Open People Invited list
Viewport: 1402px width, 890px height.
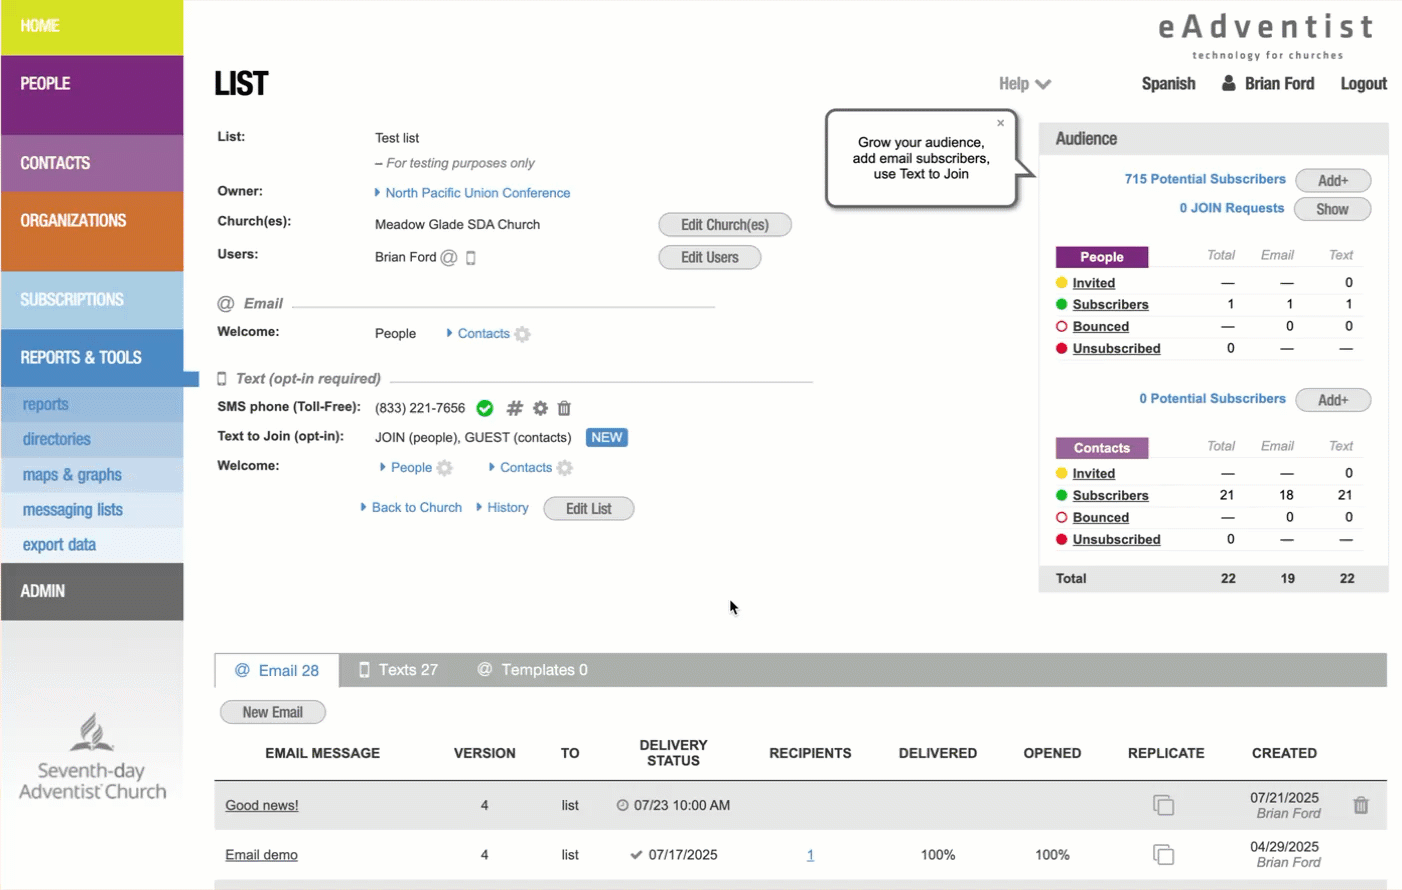(1093, 283)
